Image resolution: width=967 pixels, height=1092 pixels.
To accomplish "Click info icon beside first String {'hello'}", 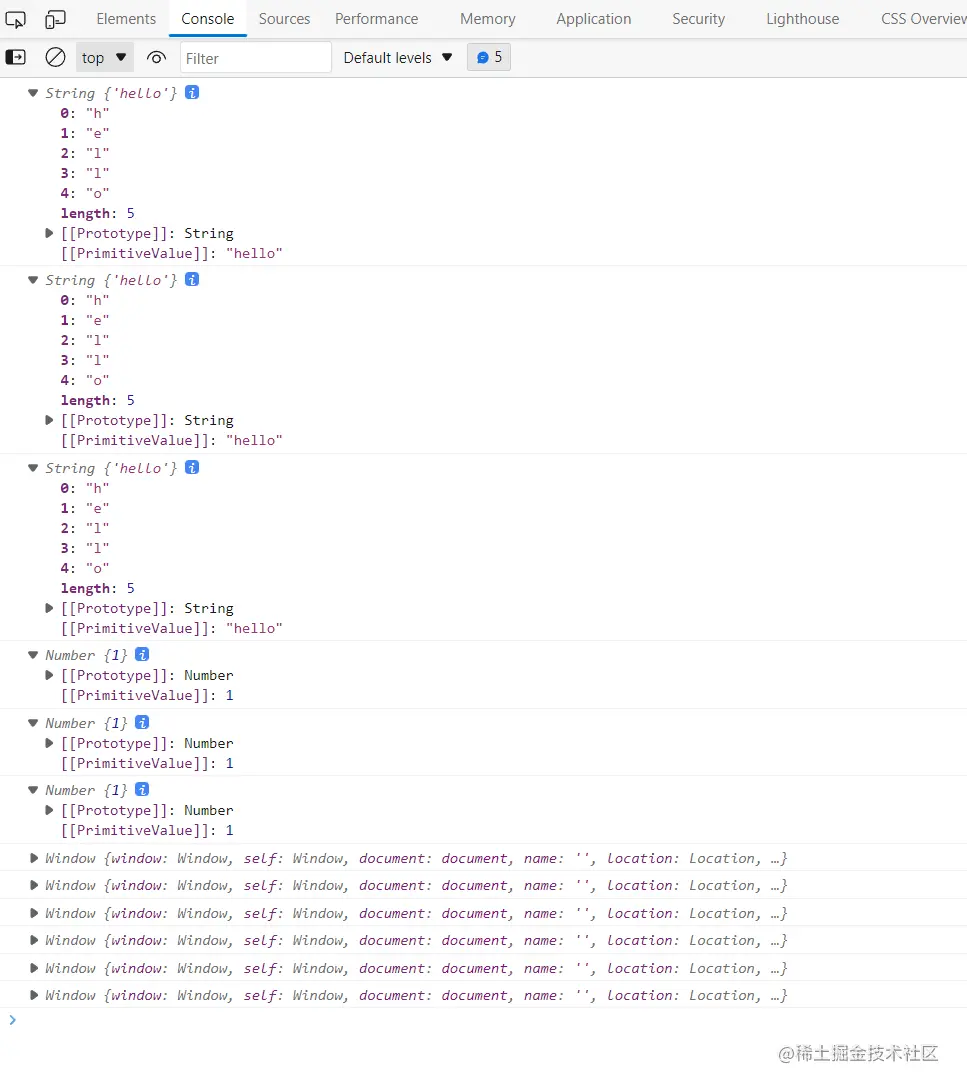I will click(x=192, y=92).
